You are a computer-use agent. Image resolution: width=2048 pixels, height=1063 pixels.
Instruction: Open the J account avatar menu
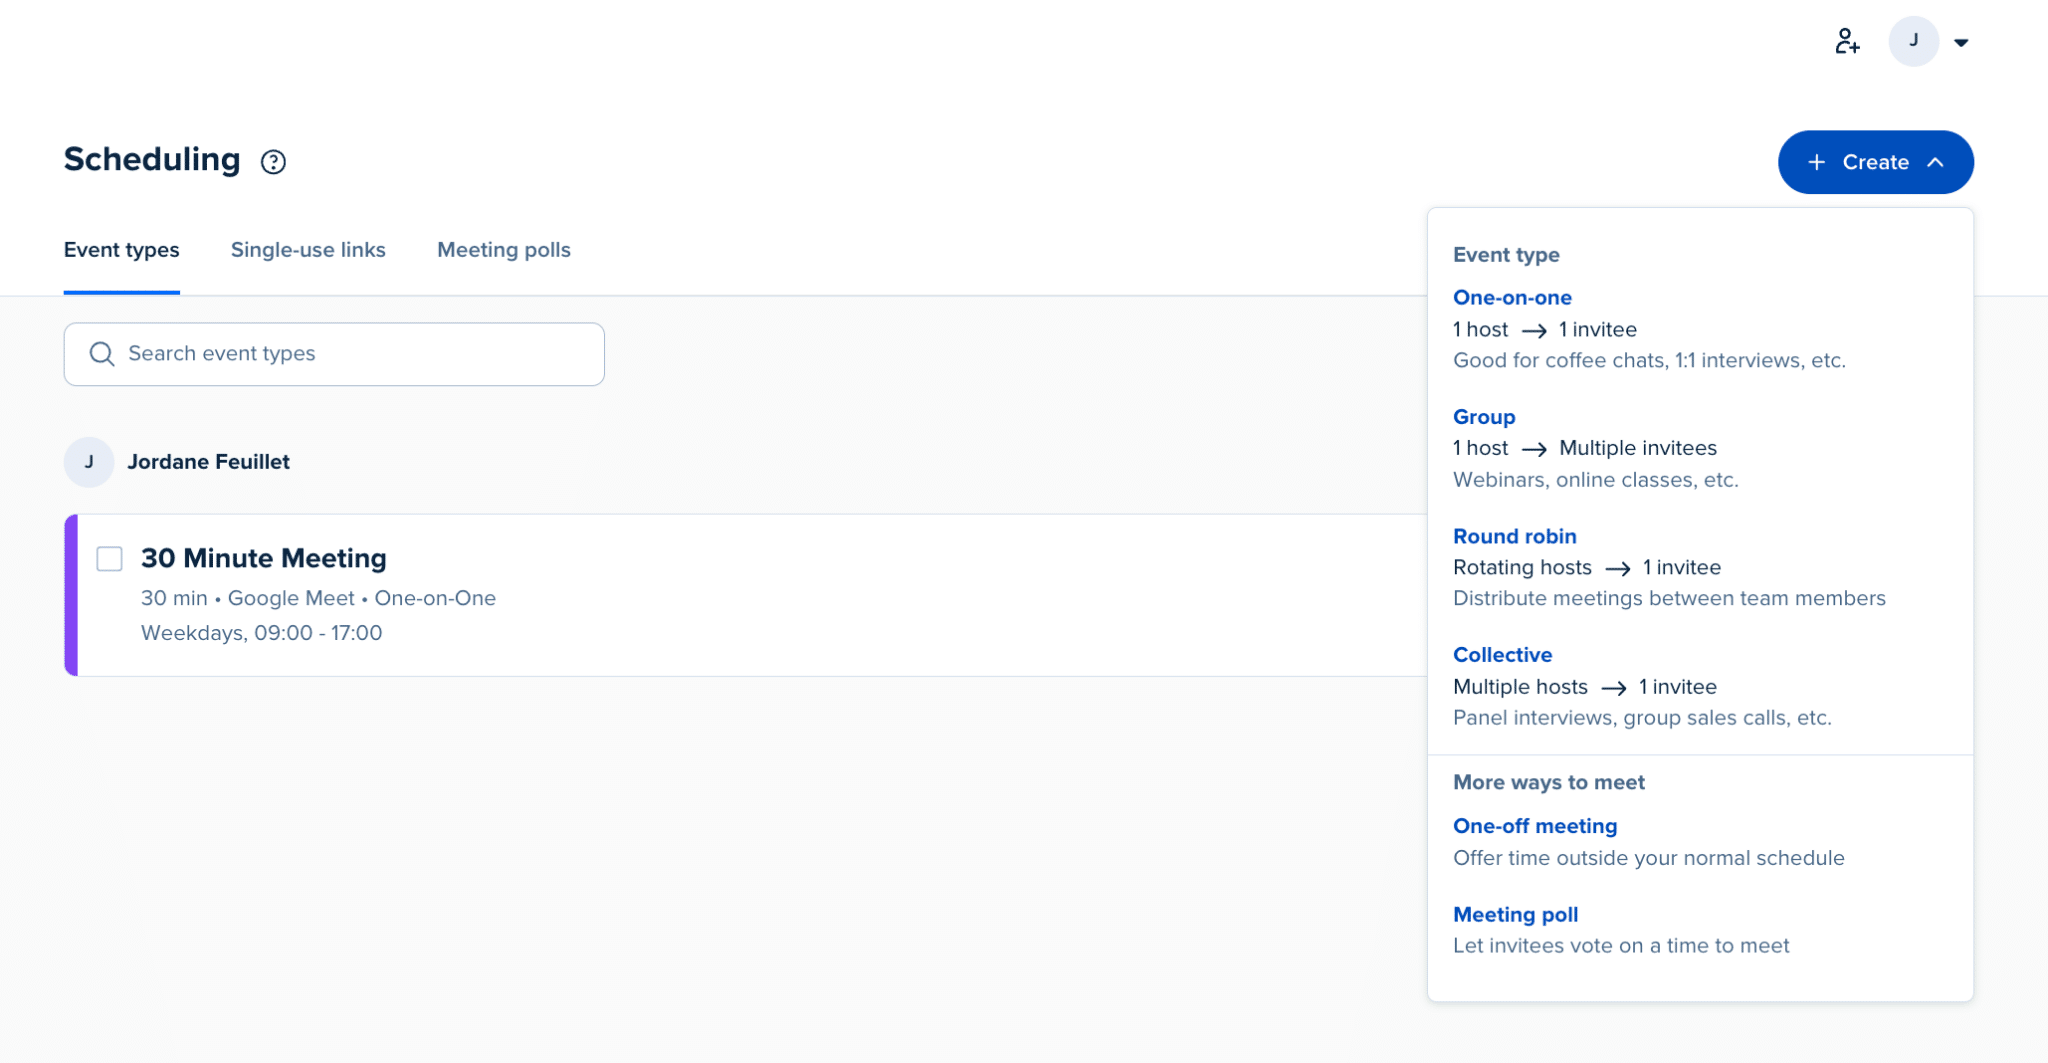[x=1913, y=41]
